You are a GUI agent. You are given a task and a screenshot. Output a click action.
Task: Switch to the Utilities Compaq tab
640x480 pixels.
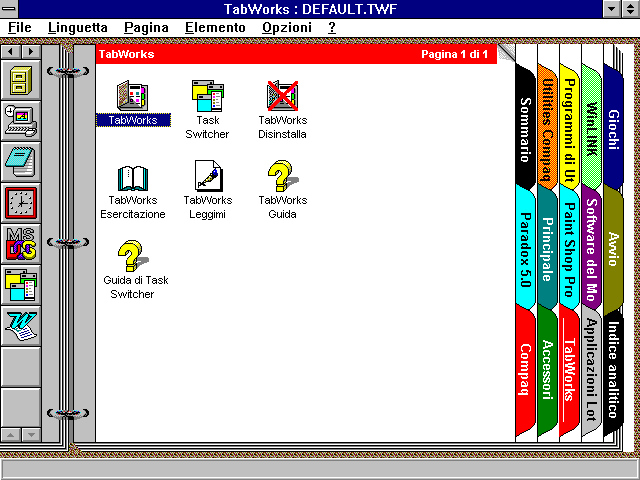547,129
